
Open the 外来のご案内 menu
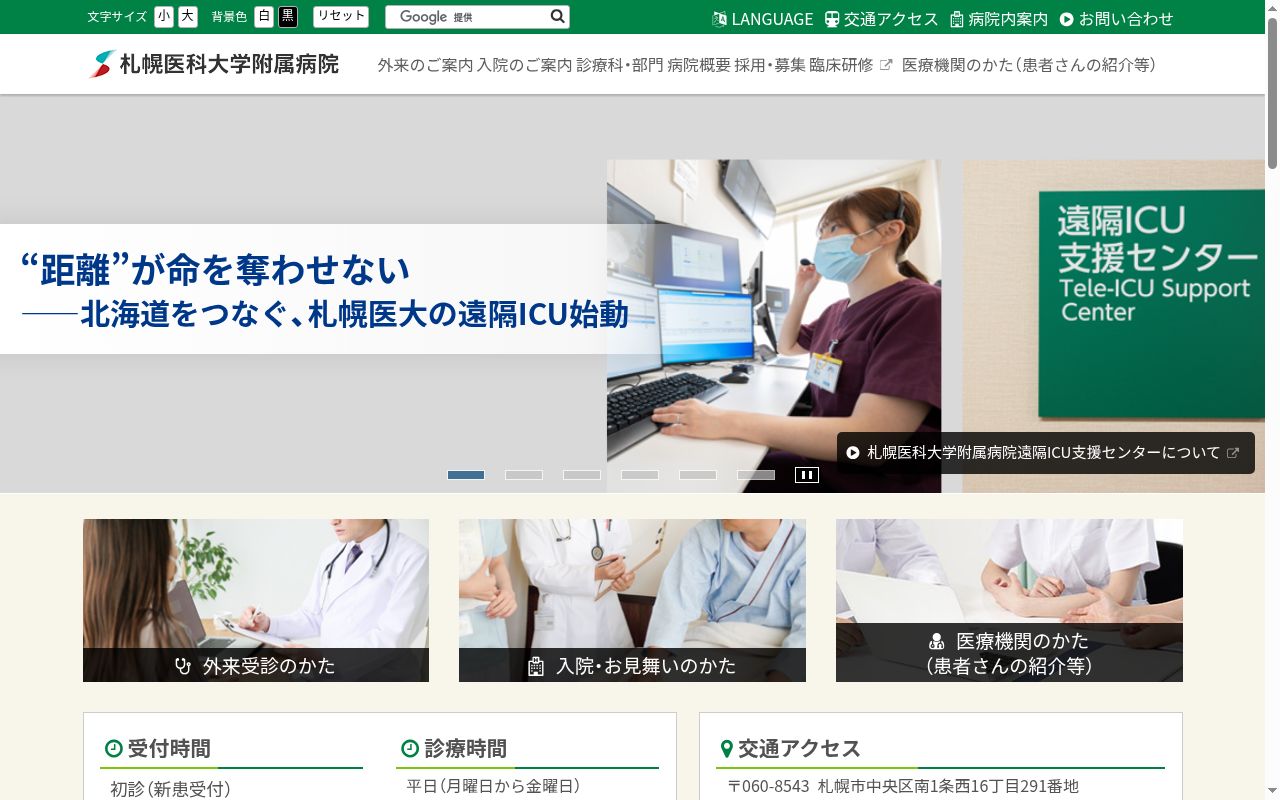425,65
